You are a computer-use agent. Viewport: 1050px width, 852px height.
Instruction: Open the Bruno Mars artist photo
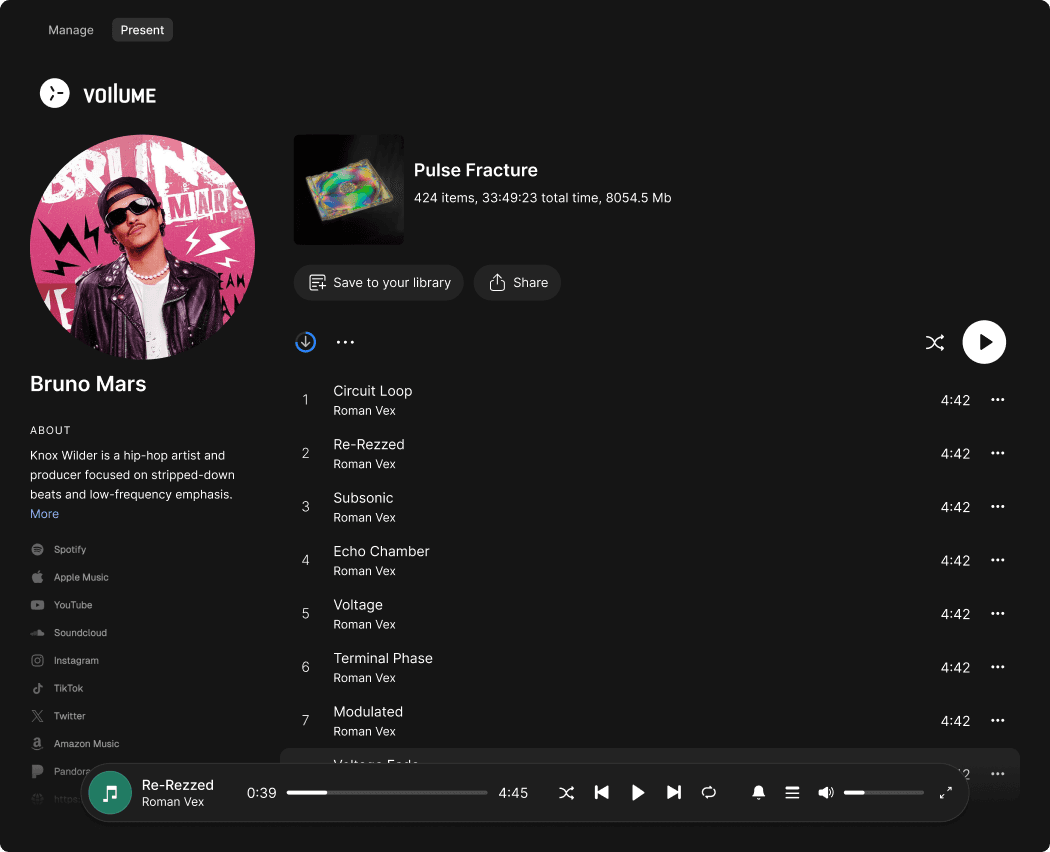pos(142,247)
